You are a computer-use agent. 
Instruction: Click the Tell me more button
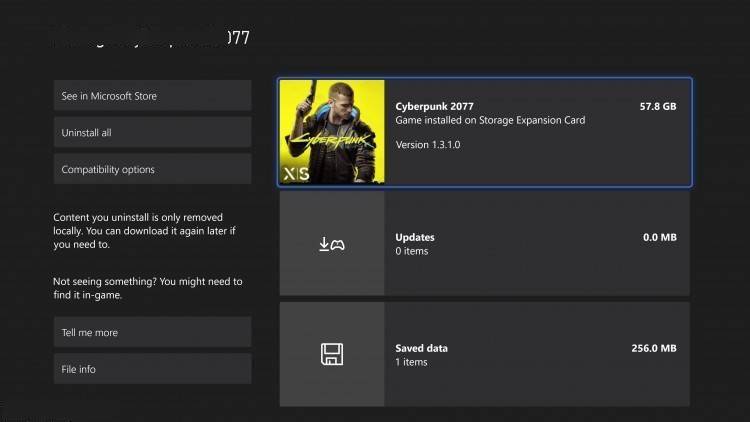152,332
